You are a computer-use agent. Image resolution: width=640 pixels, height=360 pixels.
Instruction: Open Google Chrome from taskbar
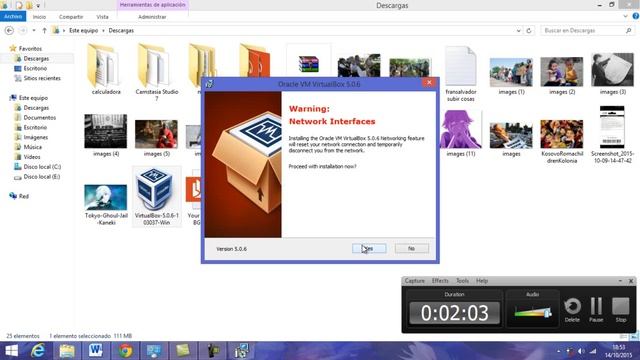tap(125, 351)
